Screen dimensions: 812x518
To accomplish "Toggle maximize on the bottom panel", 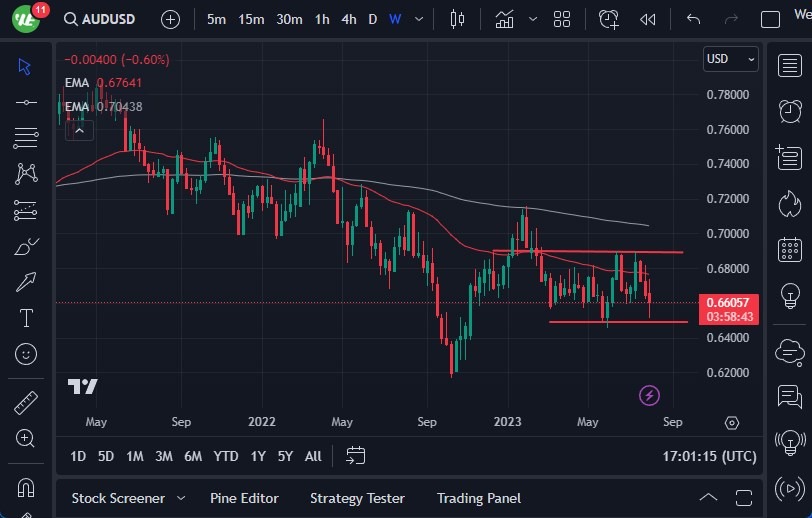I will pyautogui.click(x=742, y=498).
